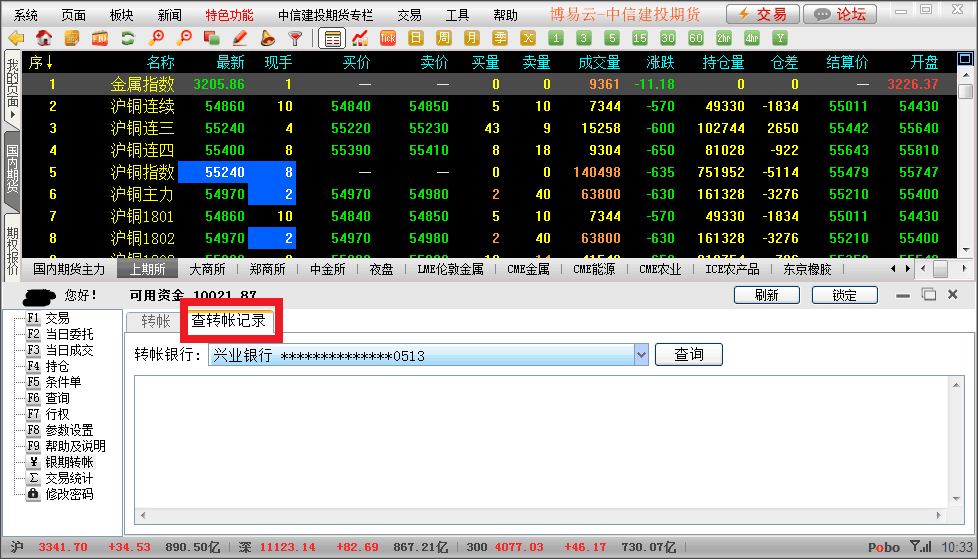Open the 特色功能 menu
Image resolution: width=978 pixels, height=559 pixels.
coord(229,15)
